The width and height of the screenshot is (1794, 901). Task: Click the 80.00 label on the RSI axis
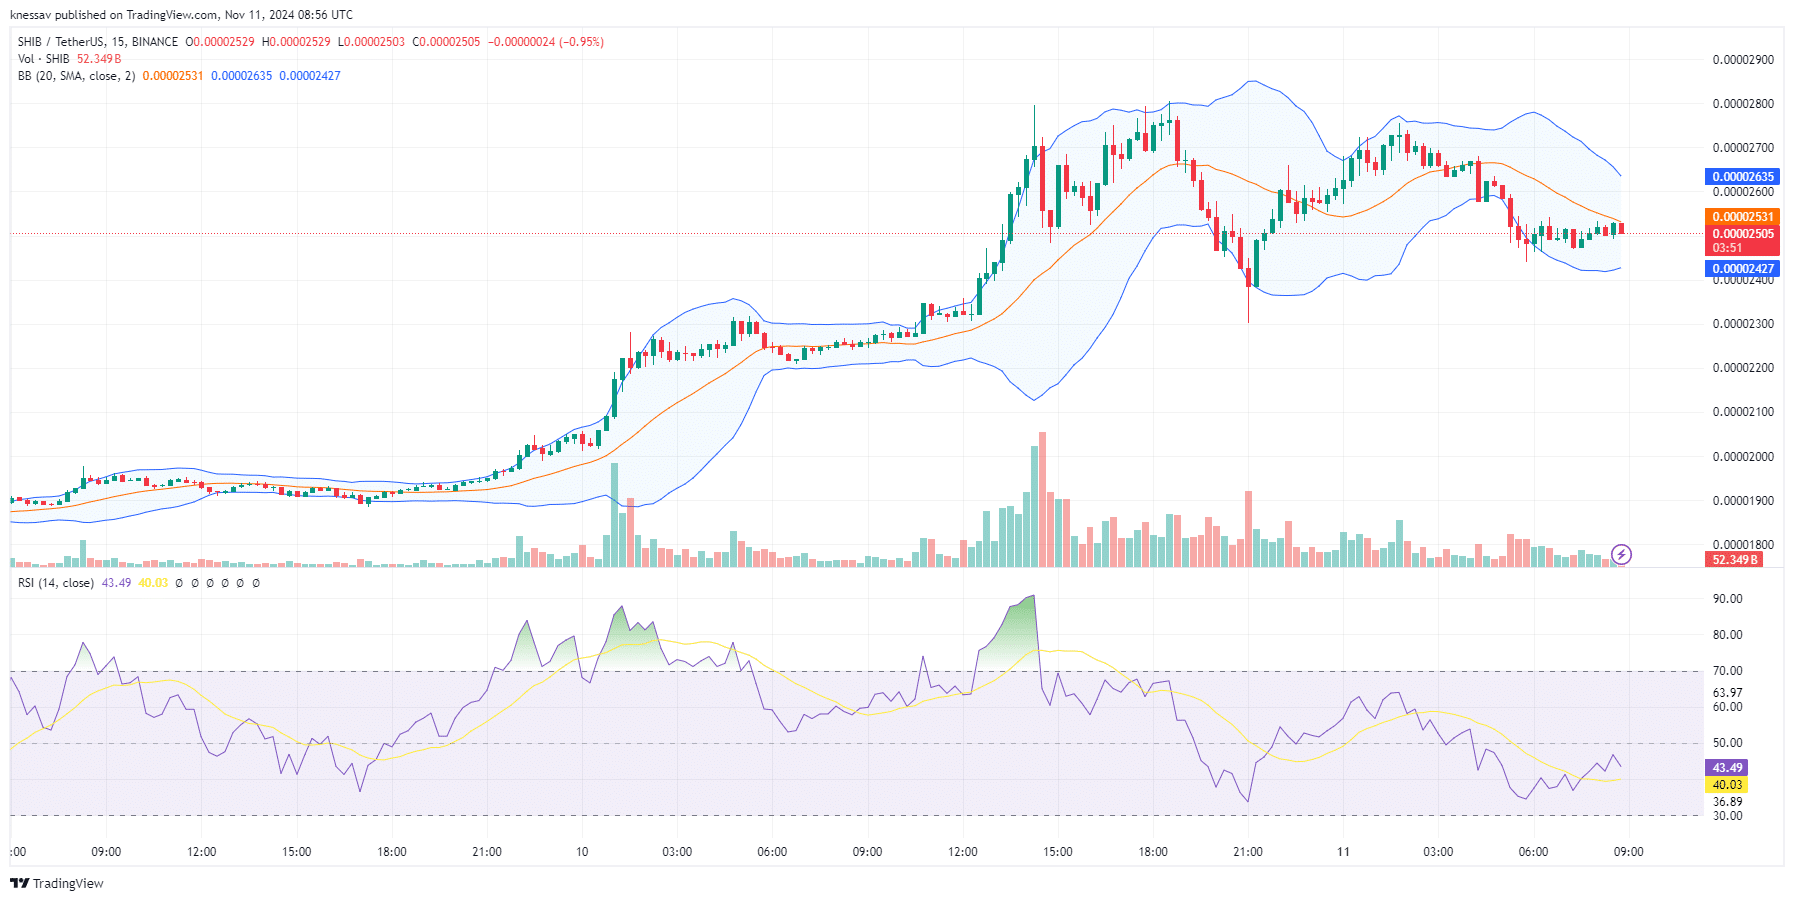(x=1727, y=635)
